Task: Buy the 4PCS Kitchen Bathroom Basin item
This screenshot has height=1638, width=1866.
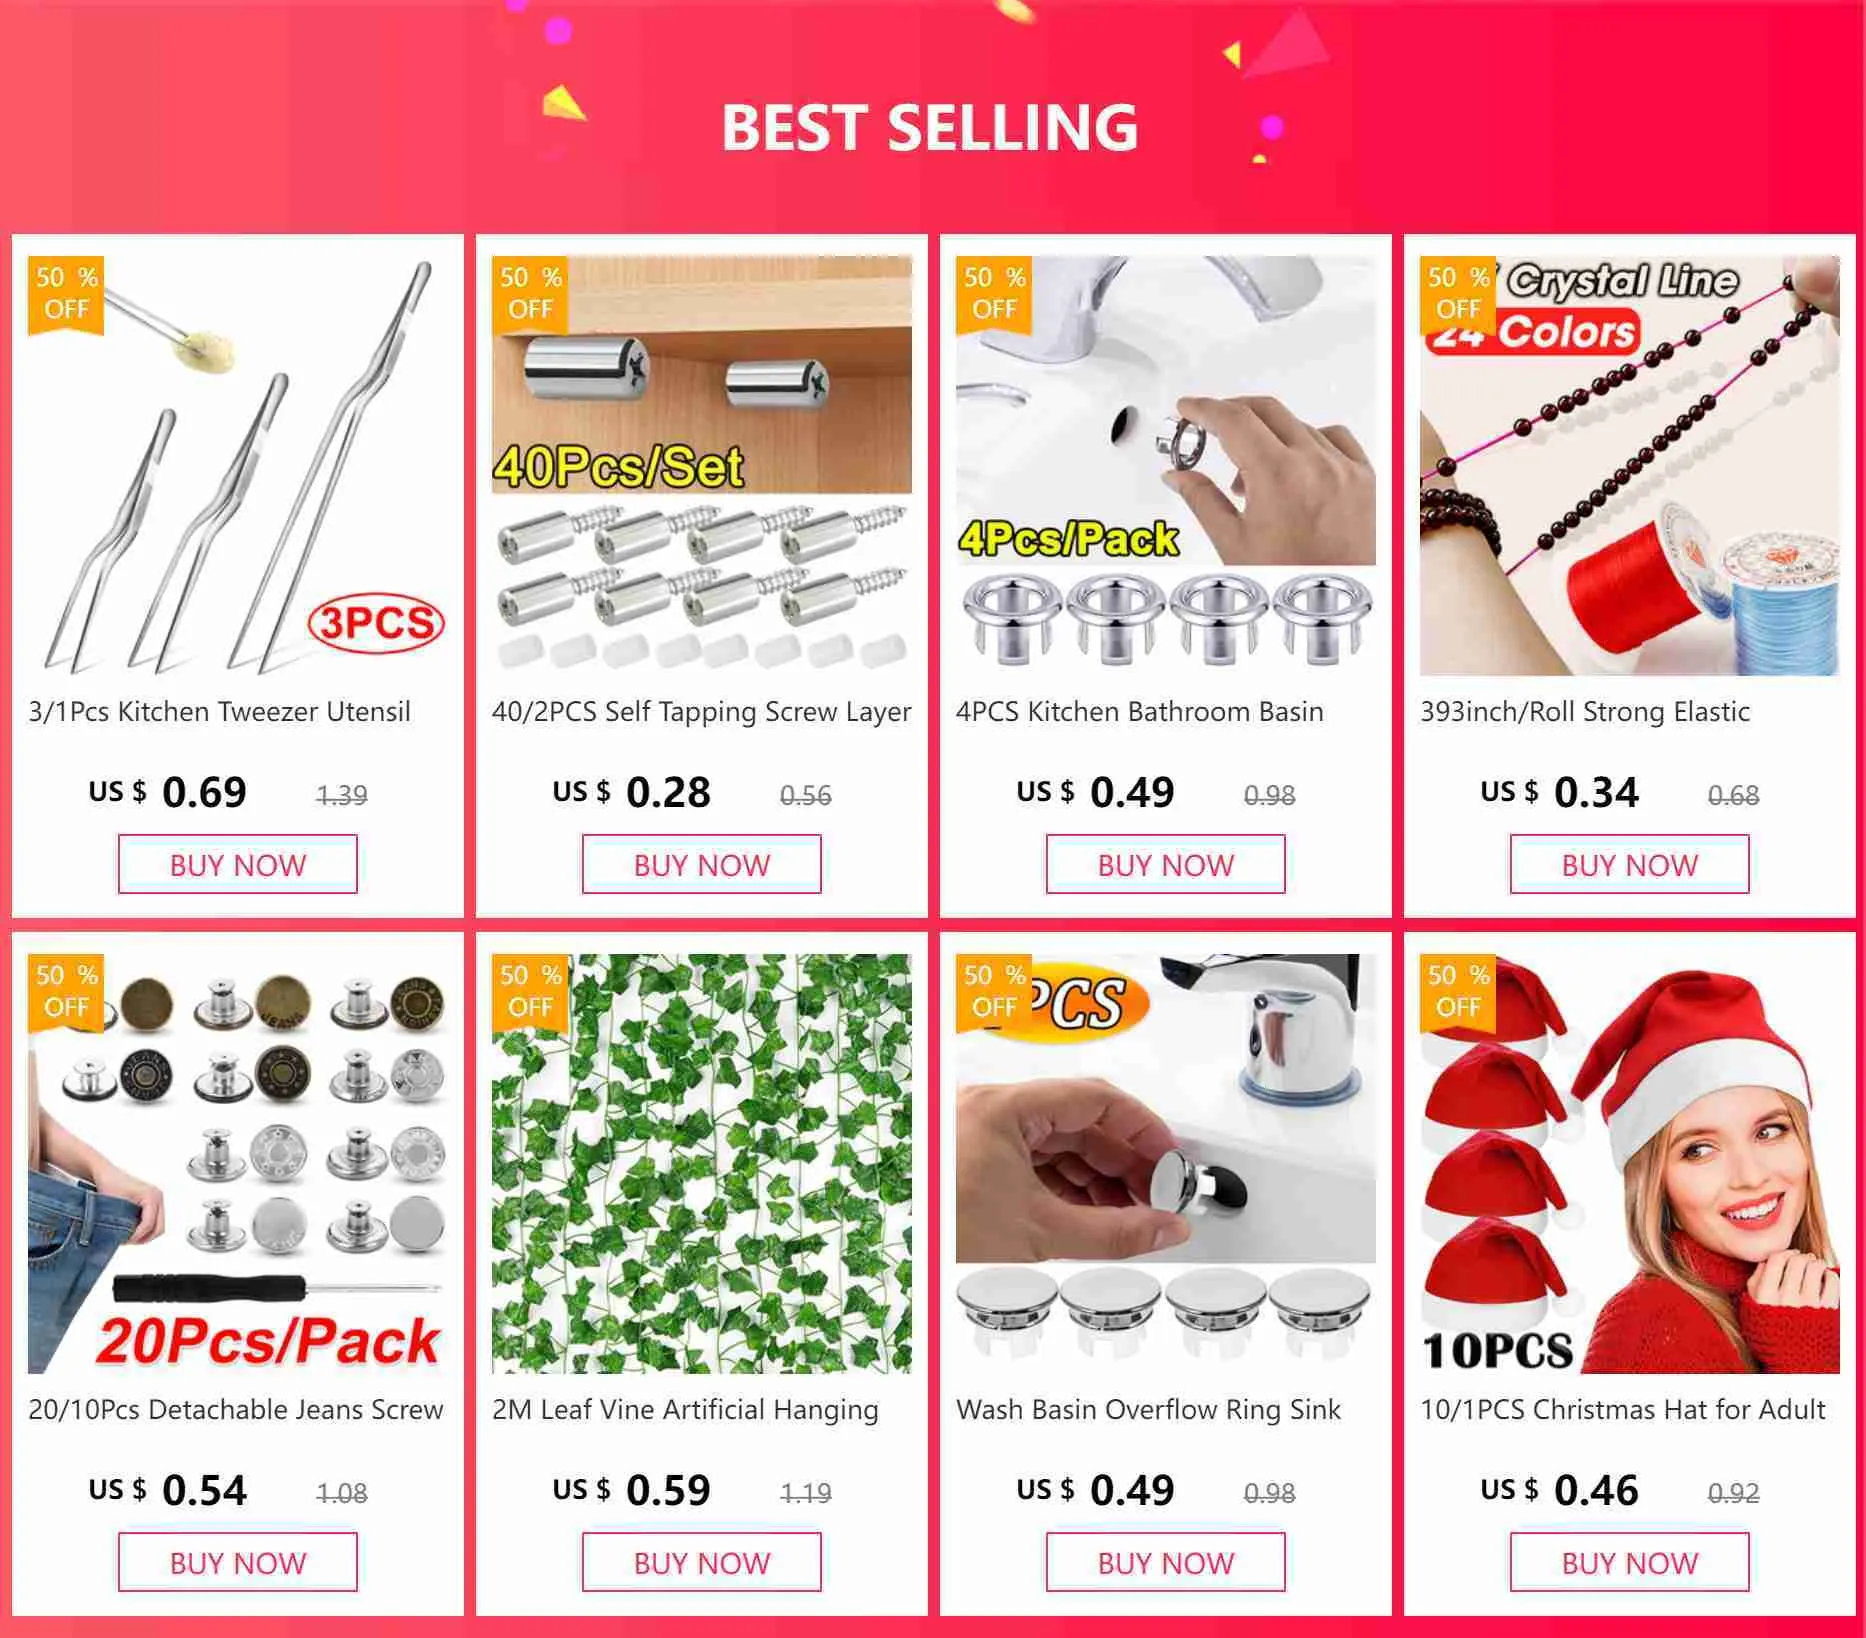Action: 1166,864
